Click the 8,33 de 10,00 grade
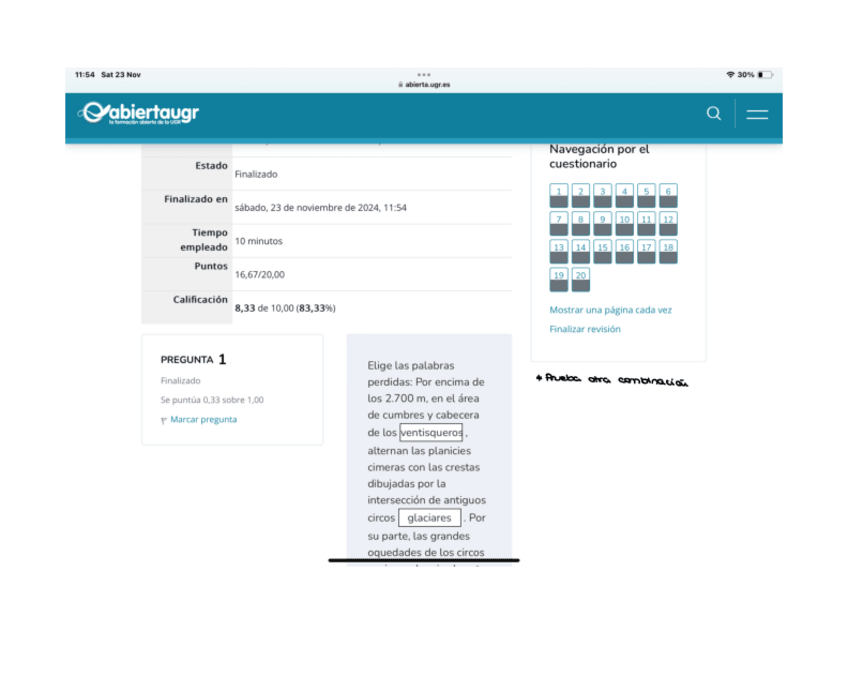Image resolution: width=848 pixels, height=677 pixels. pyautogui.click(x=285, y=308)
